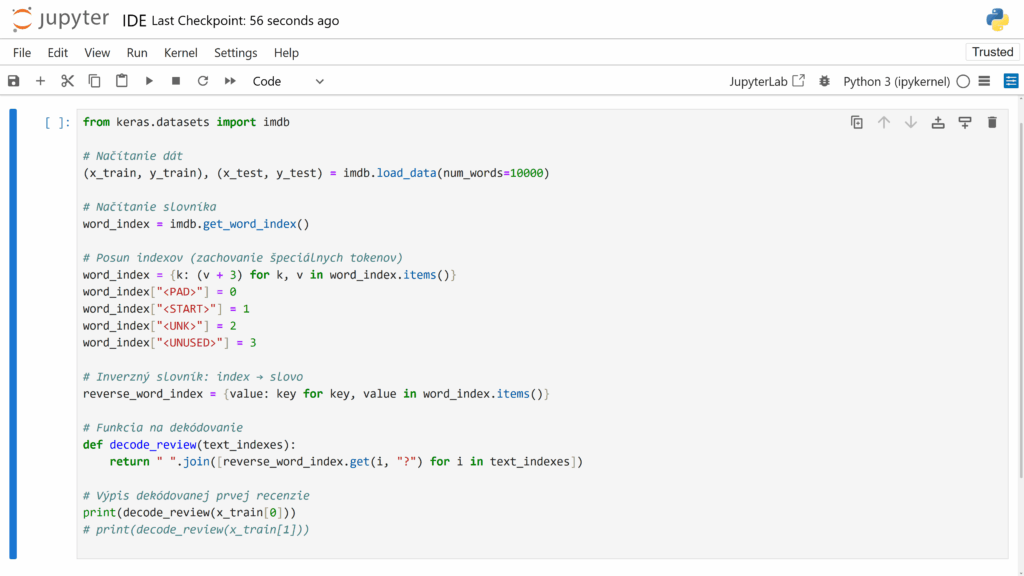Screen dimensions: 1024x576
Task: Move the cell down with the arrow icon
Action: coord(911,122)
